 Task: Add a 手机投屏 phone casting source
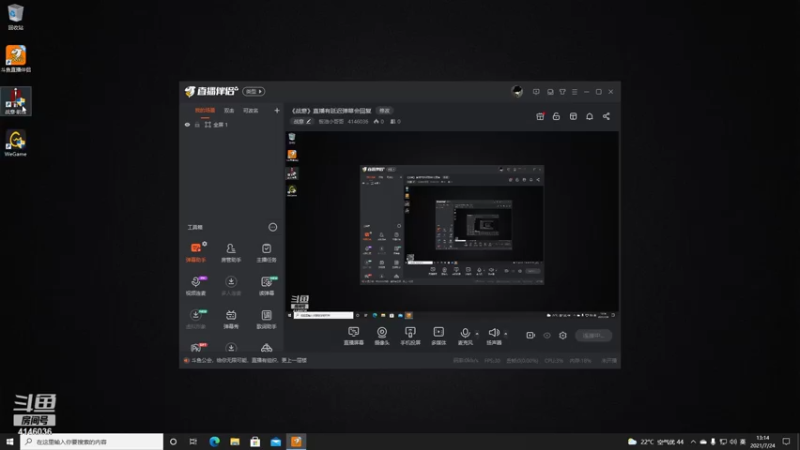pyautogui.click(x=410, y=336)
